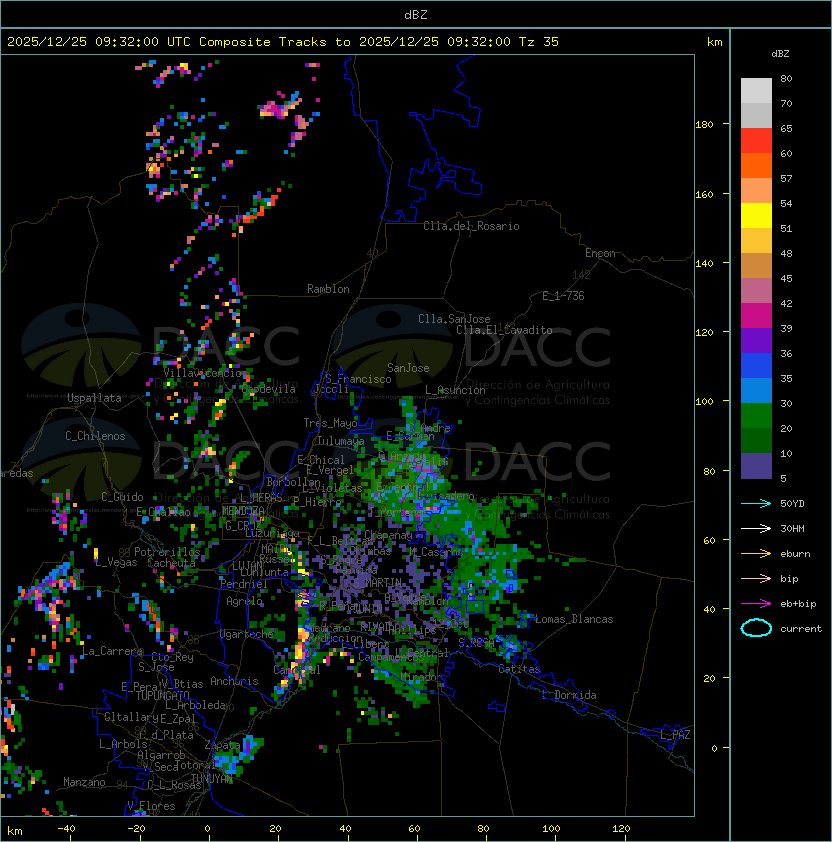Click the 'eb+bip' legend label

point(798,604)
